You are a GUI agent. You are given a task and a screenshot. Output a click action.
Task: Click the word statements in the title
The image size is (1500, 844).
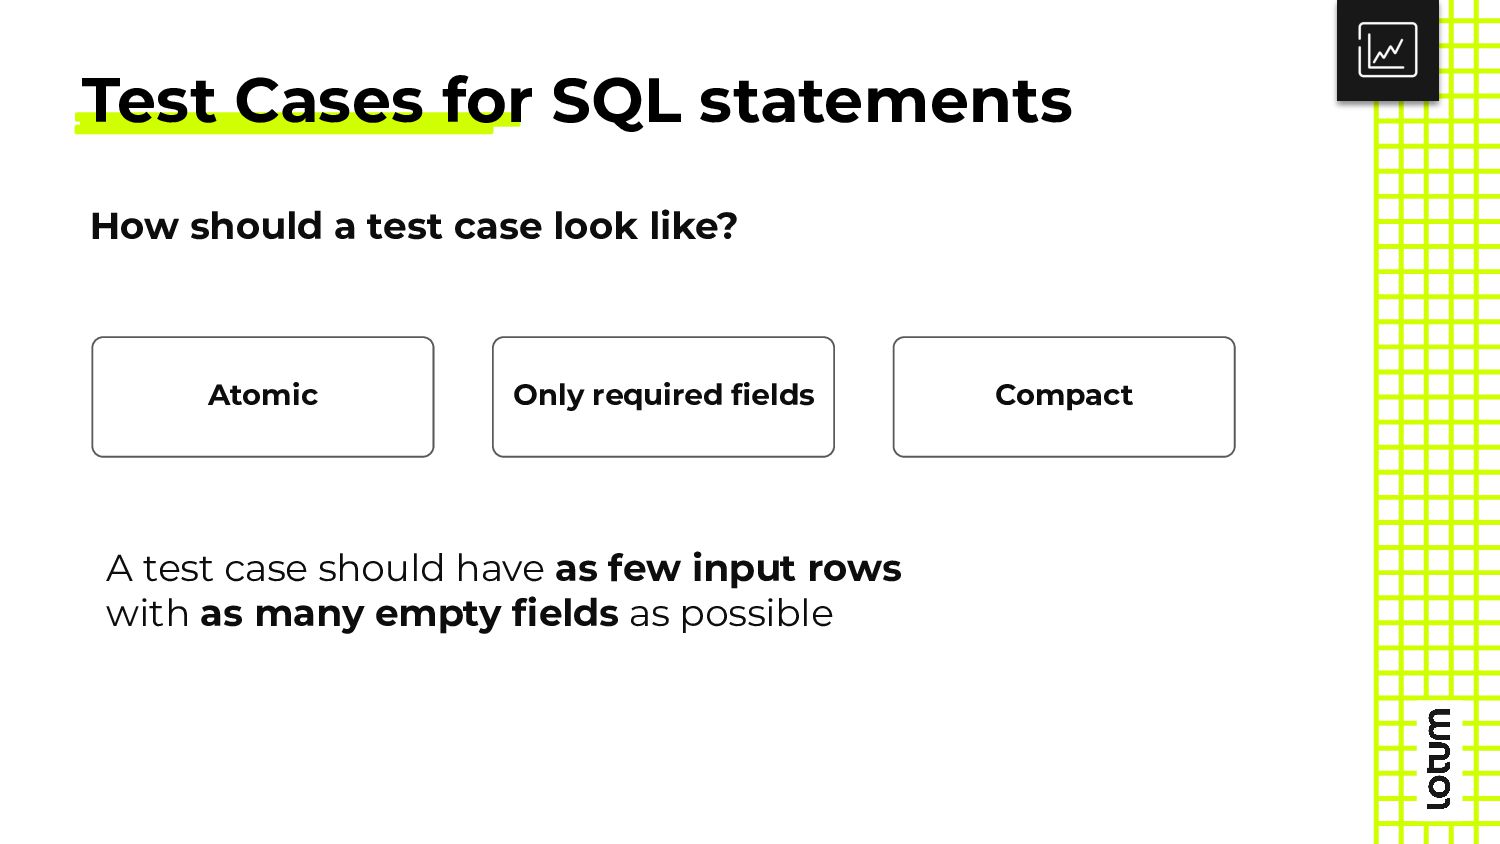pos(886,101)
